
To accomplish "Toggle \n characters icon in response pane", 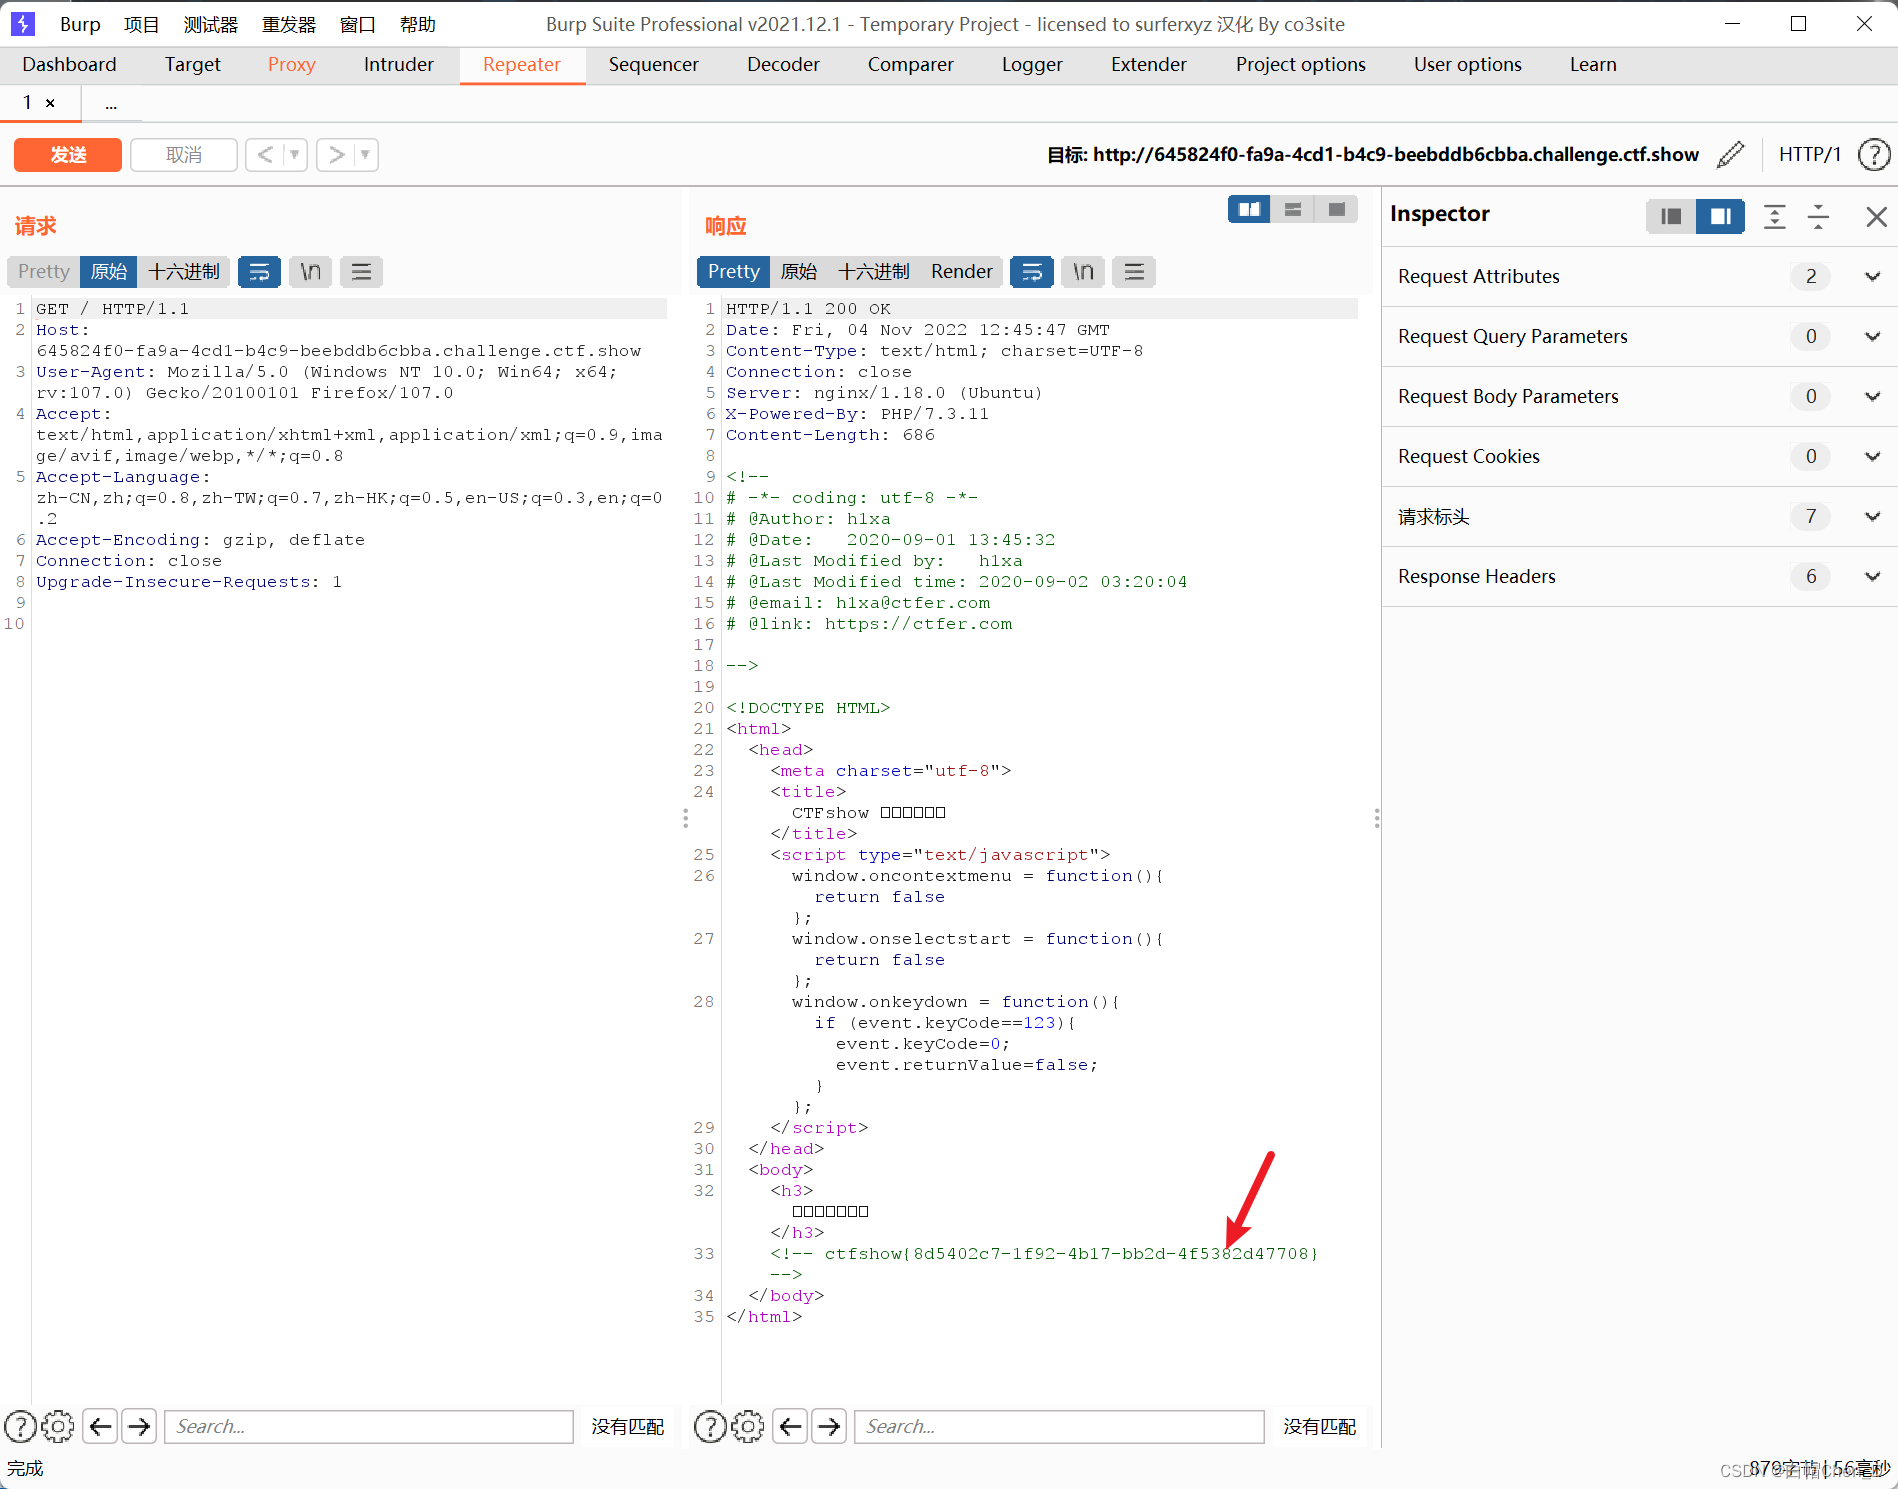I will click(x=1083, y=271).
